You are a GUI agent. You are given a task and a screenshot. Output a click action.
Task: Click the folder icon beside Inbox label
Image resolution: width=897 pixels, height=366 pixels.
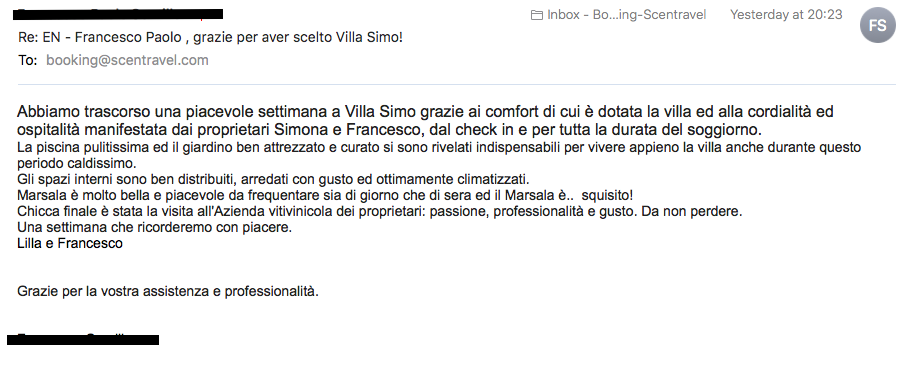click(537, 15)
